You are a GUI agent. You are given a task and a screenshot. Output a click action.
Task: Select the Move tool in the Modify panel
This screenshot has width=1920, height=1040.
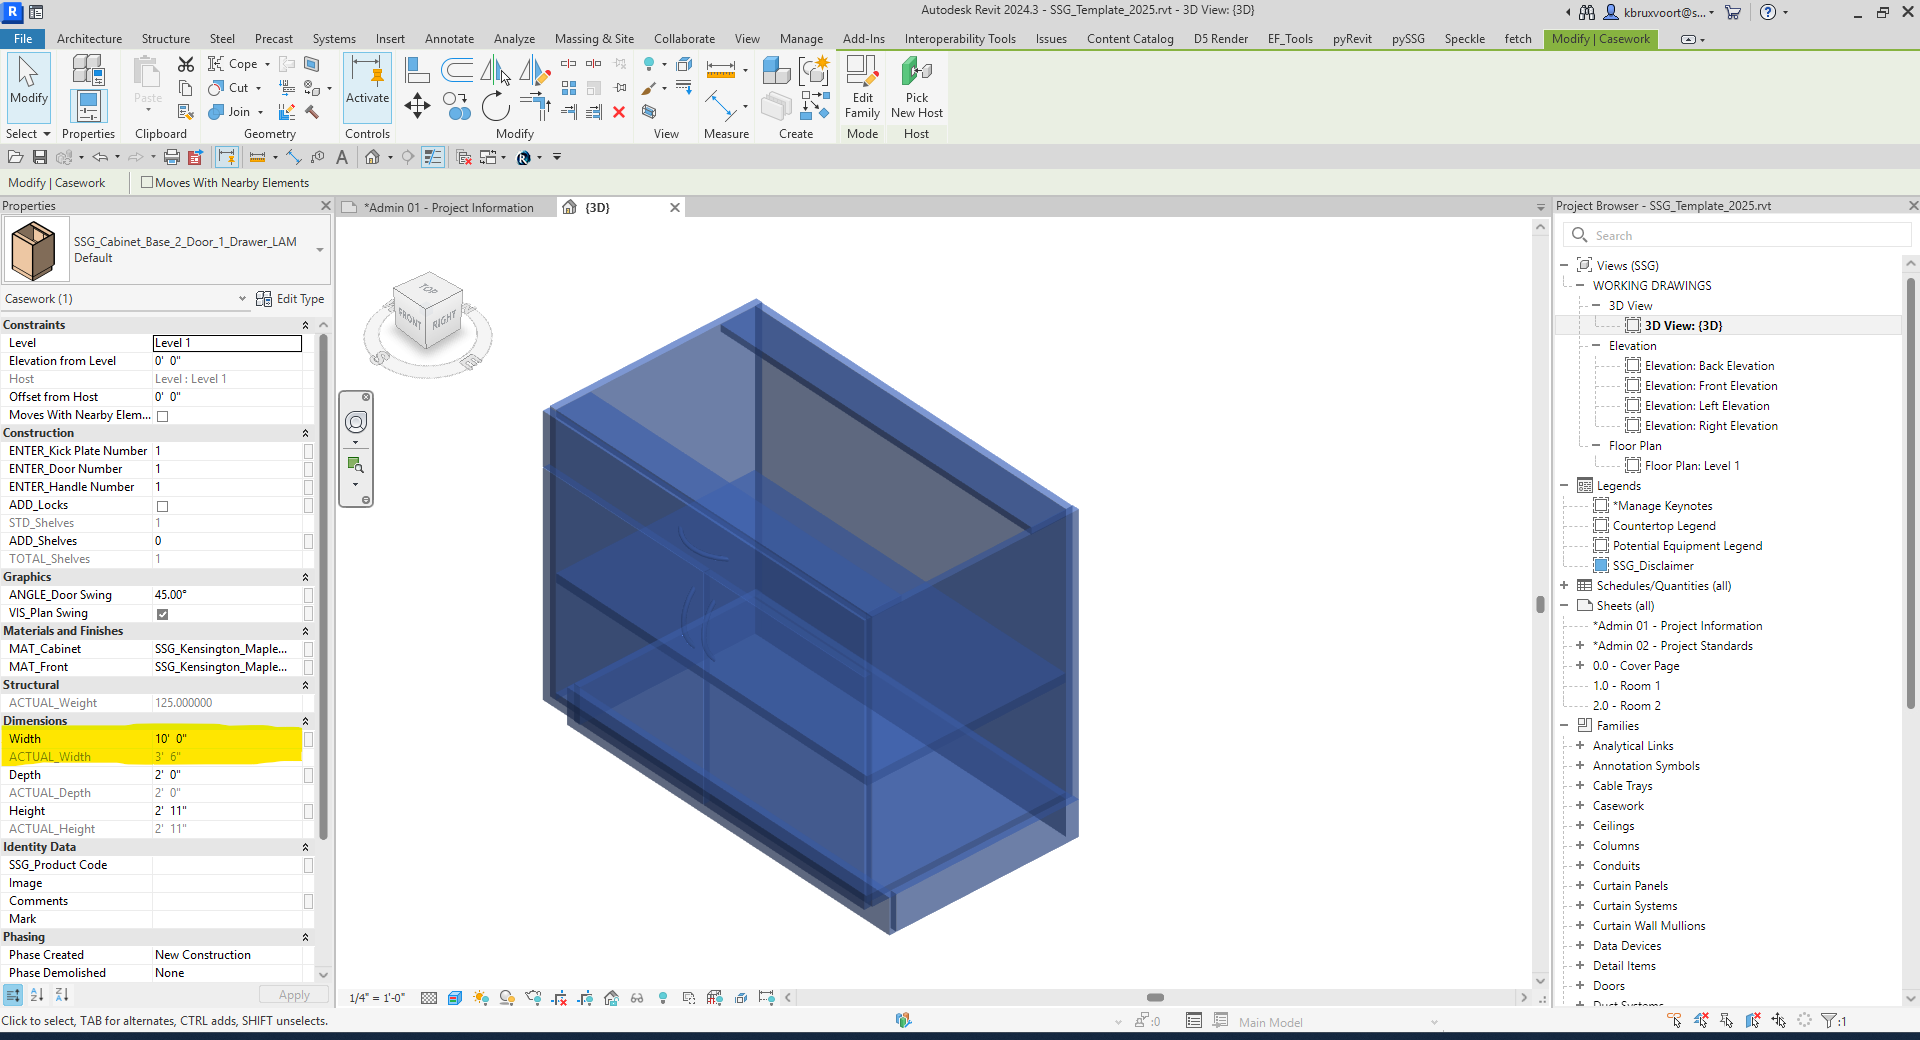pos(417,105)
